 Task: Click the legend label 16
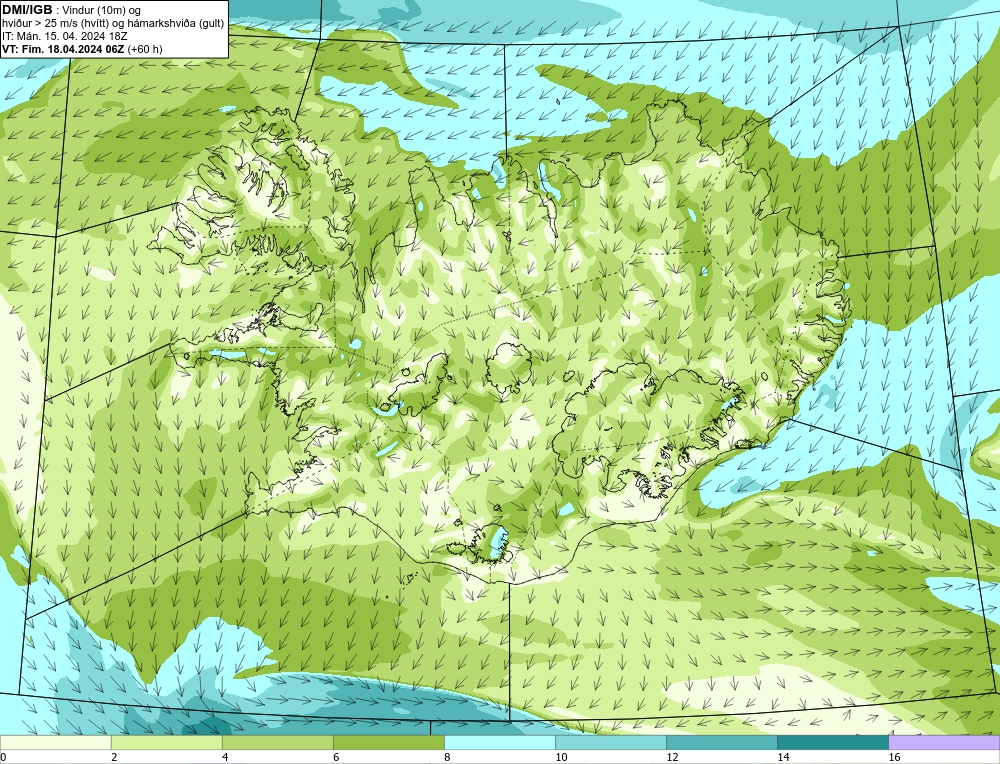[894, 758]
